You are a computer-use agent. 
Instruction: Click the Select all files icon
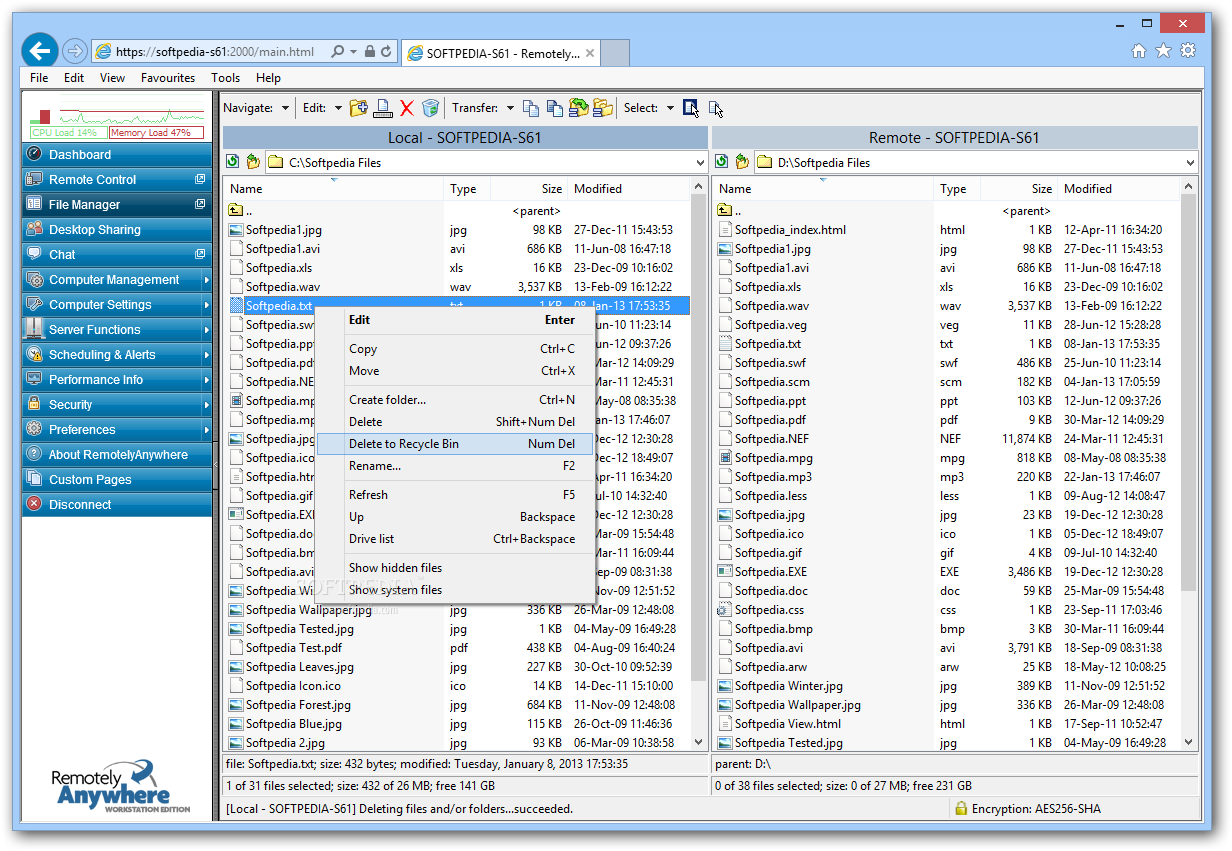[x=691, y=108]
